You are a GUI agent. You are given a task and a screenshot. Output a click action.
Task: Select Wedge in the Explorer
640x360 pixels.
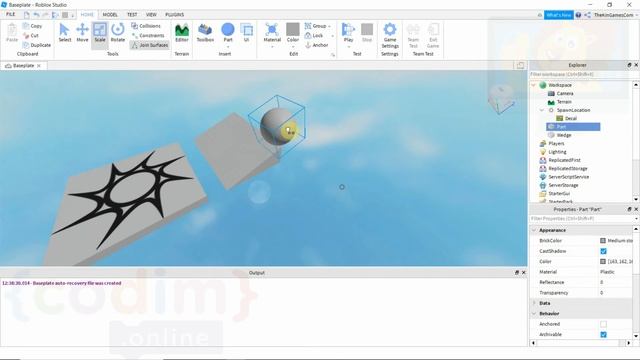pyautogui.click(x=564, y=135)
